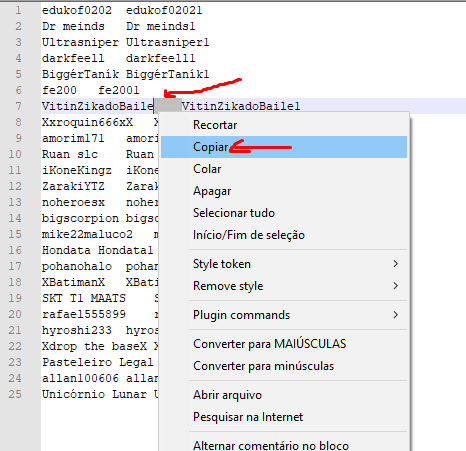The height and width of the screenshot is (451, 466).
Task: Click line number 1 in the margin
Action: [18, 10]
